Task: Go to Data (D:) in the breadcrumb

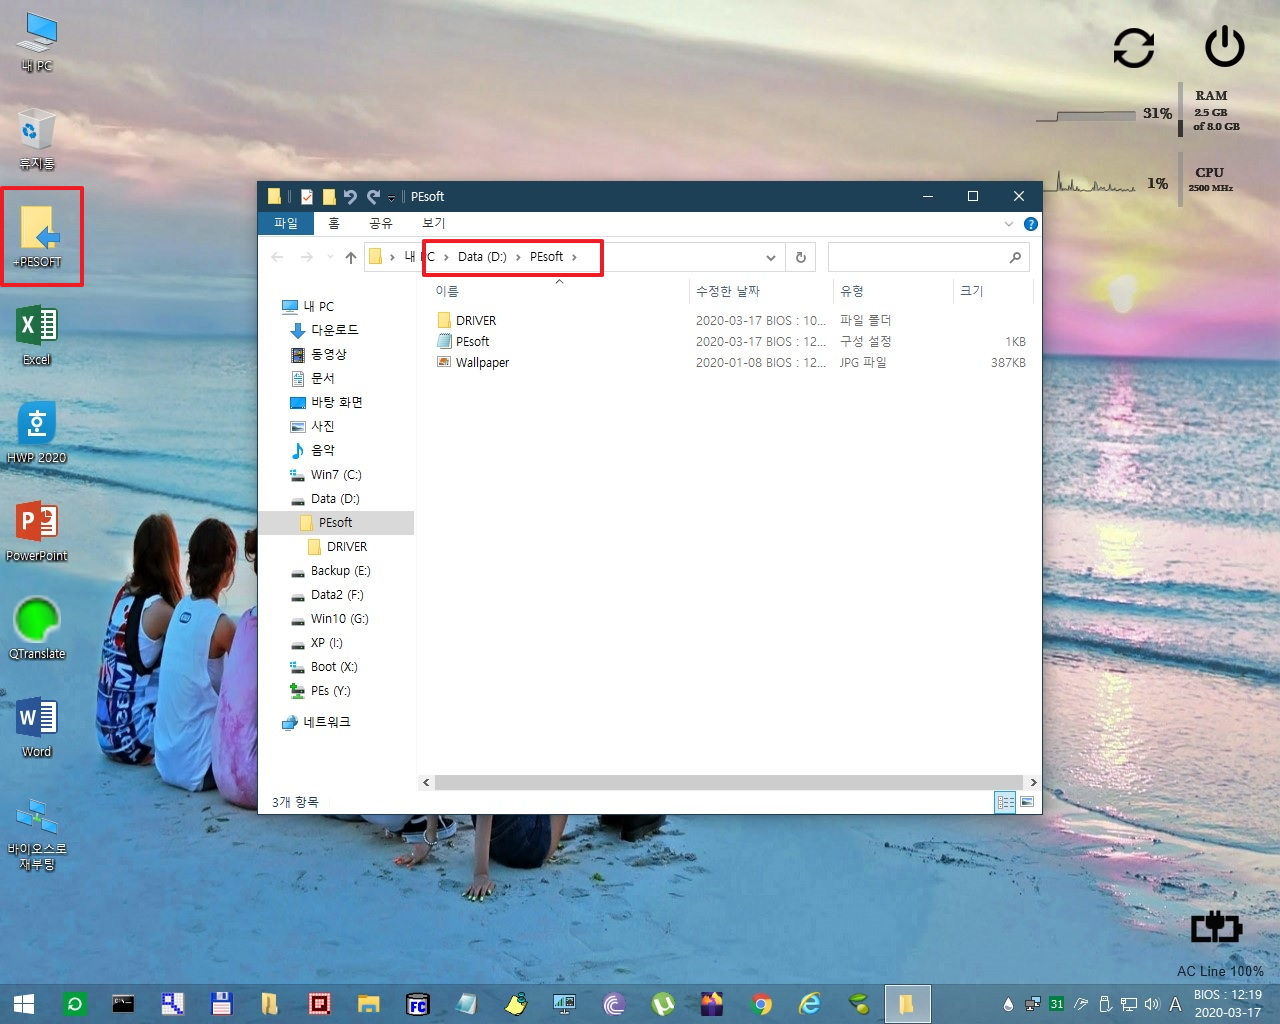Action: 482,257
